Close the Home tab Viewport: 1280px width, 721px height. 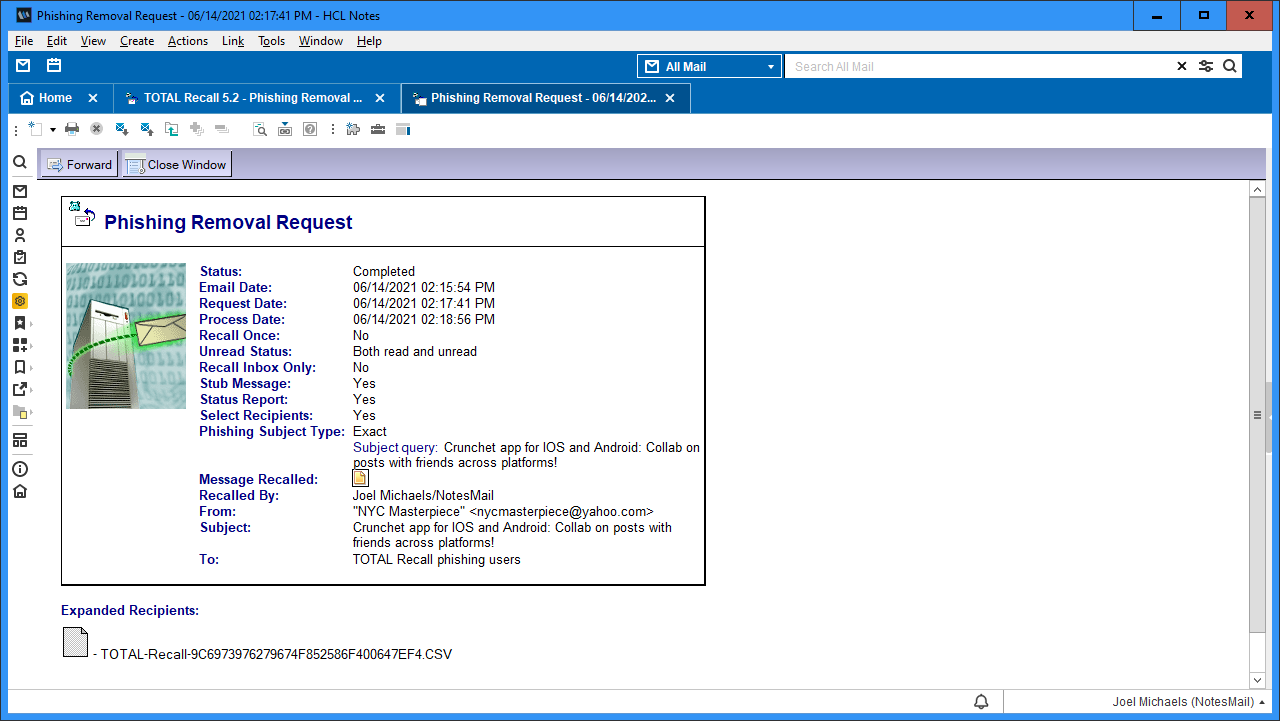point(93,98)
